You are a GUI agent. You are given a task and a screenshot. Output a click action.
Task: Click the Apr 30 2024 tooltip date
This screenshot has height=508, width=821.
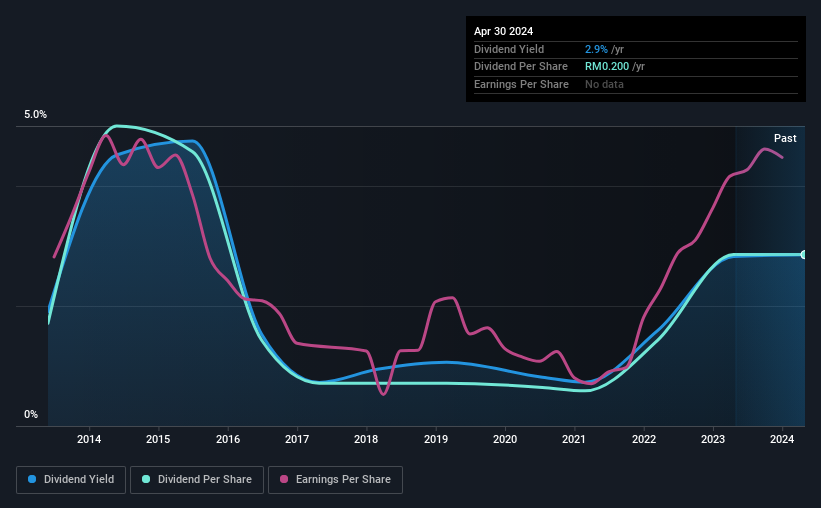503,31
